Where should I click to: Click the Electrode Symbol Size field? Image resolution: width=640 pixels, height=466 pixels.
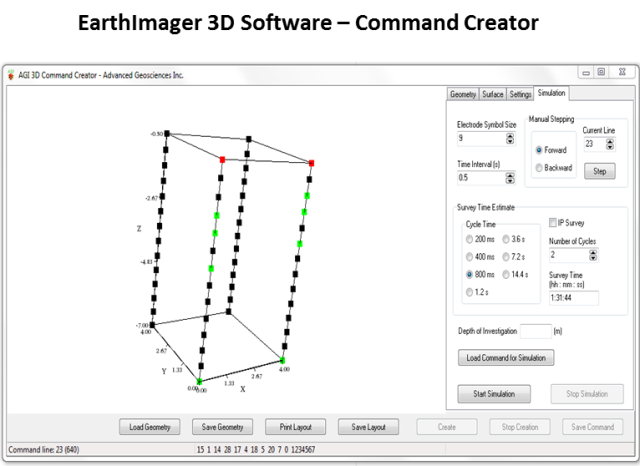click(x=481, y=138)
